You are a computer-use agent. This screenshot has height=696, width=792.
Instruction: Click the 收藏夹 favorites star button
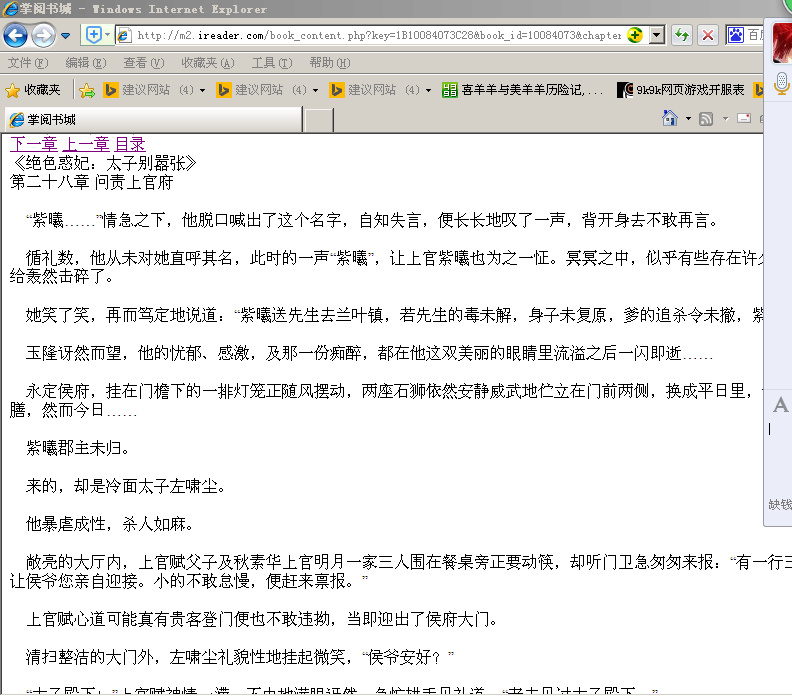pos(33,90)
